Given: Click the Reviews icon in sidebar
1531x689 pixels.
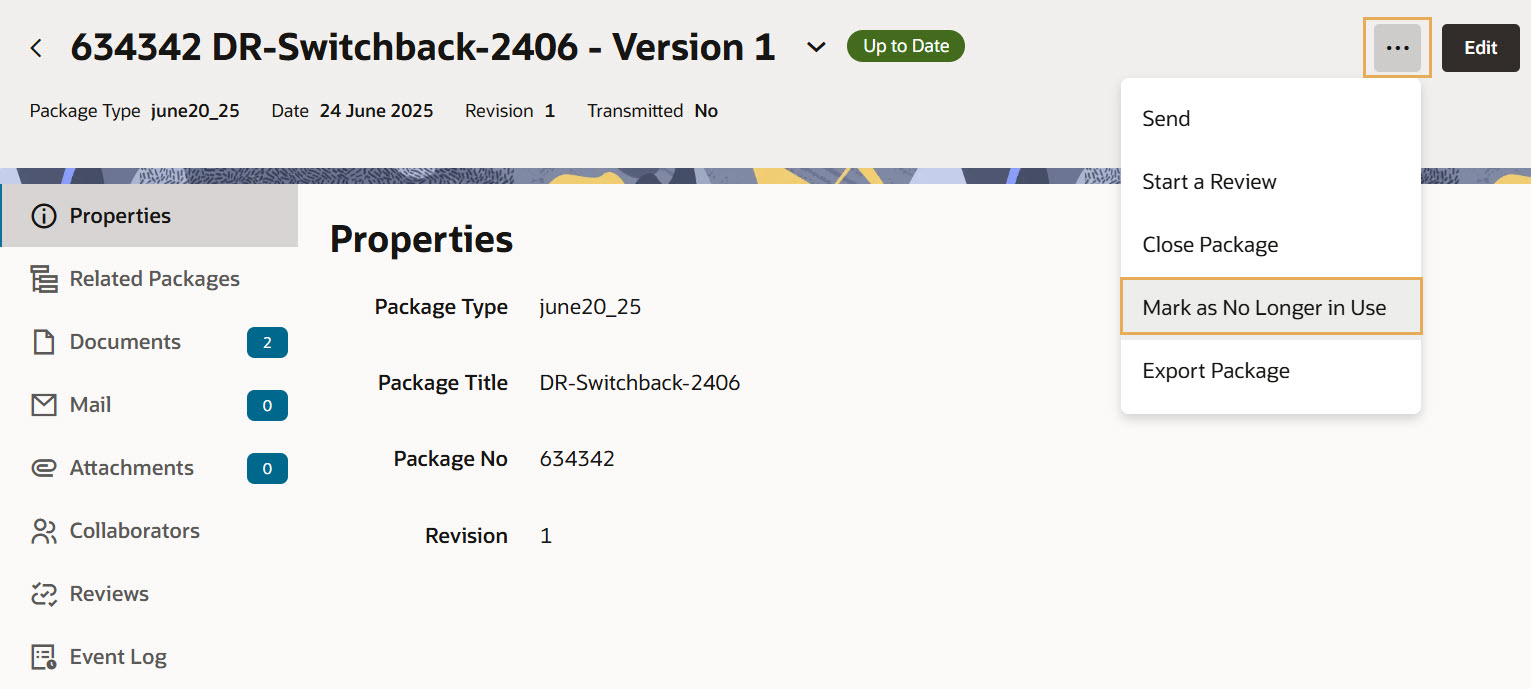Looking at the screenshot, I should coord(44,594).
